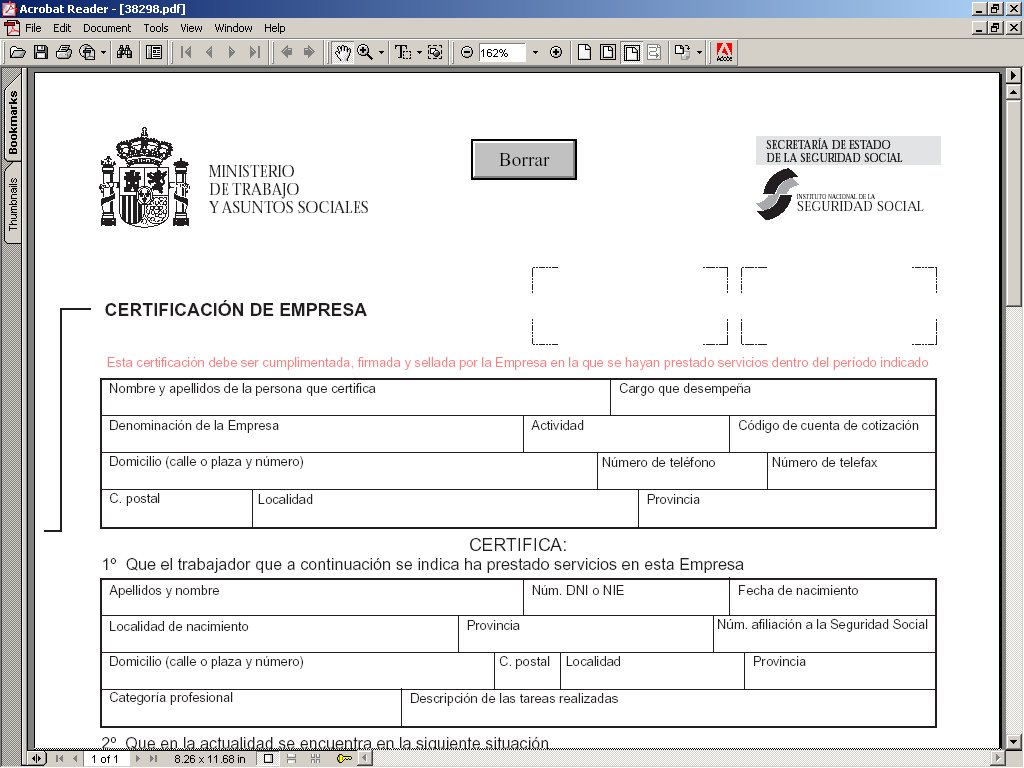Open the Help menu
Screen dimensions: 1024x768
(274, 28)
